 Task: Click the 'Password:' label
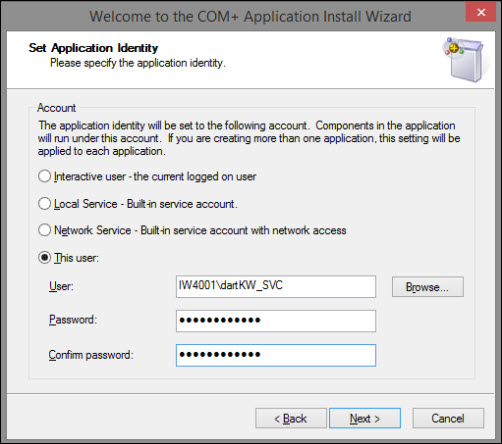click(x=73, y=320)
